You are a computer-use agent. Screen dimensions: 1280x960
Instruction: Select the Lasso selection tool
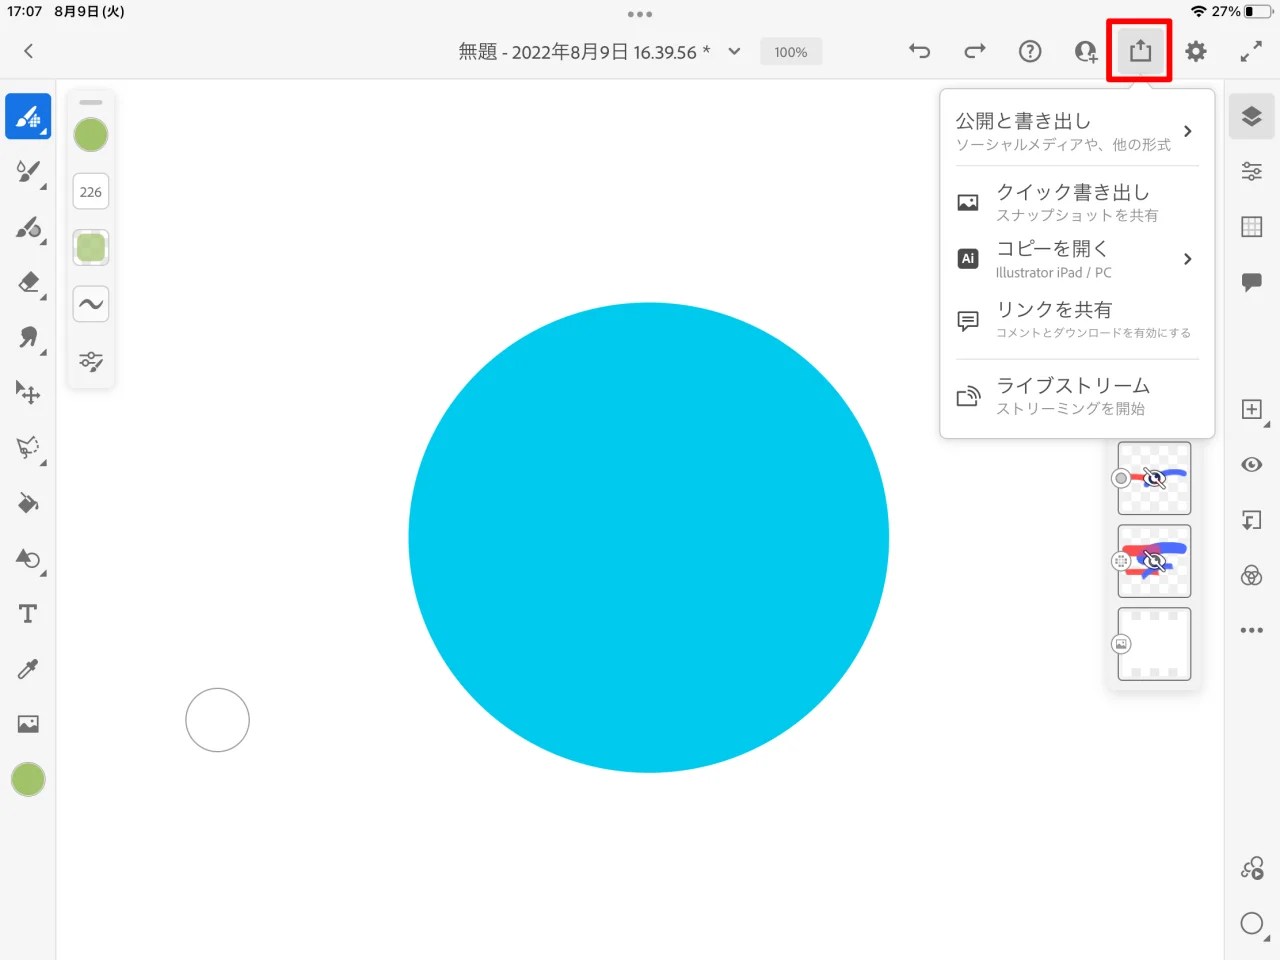tap(28, 448)
